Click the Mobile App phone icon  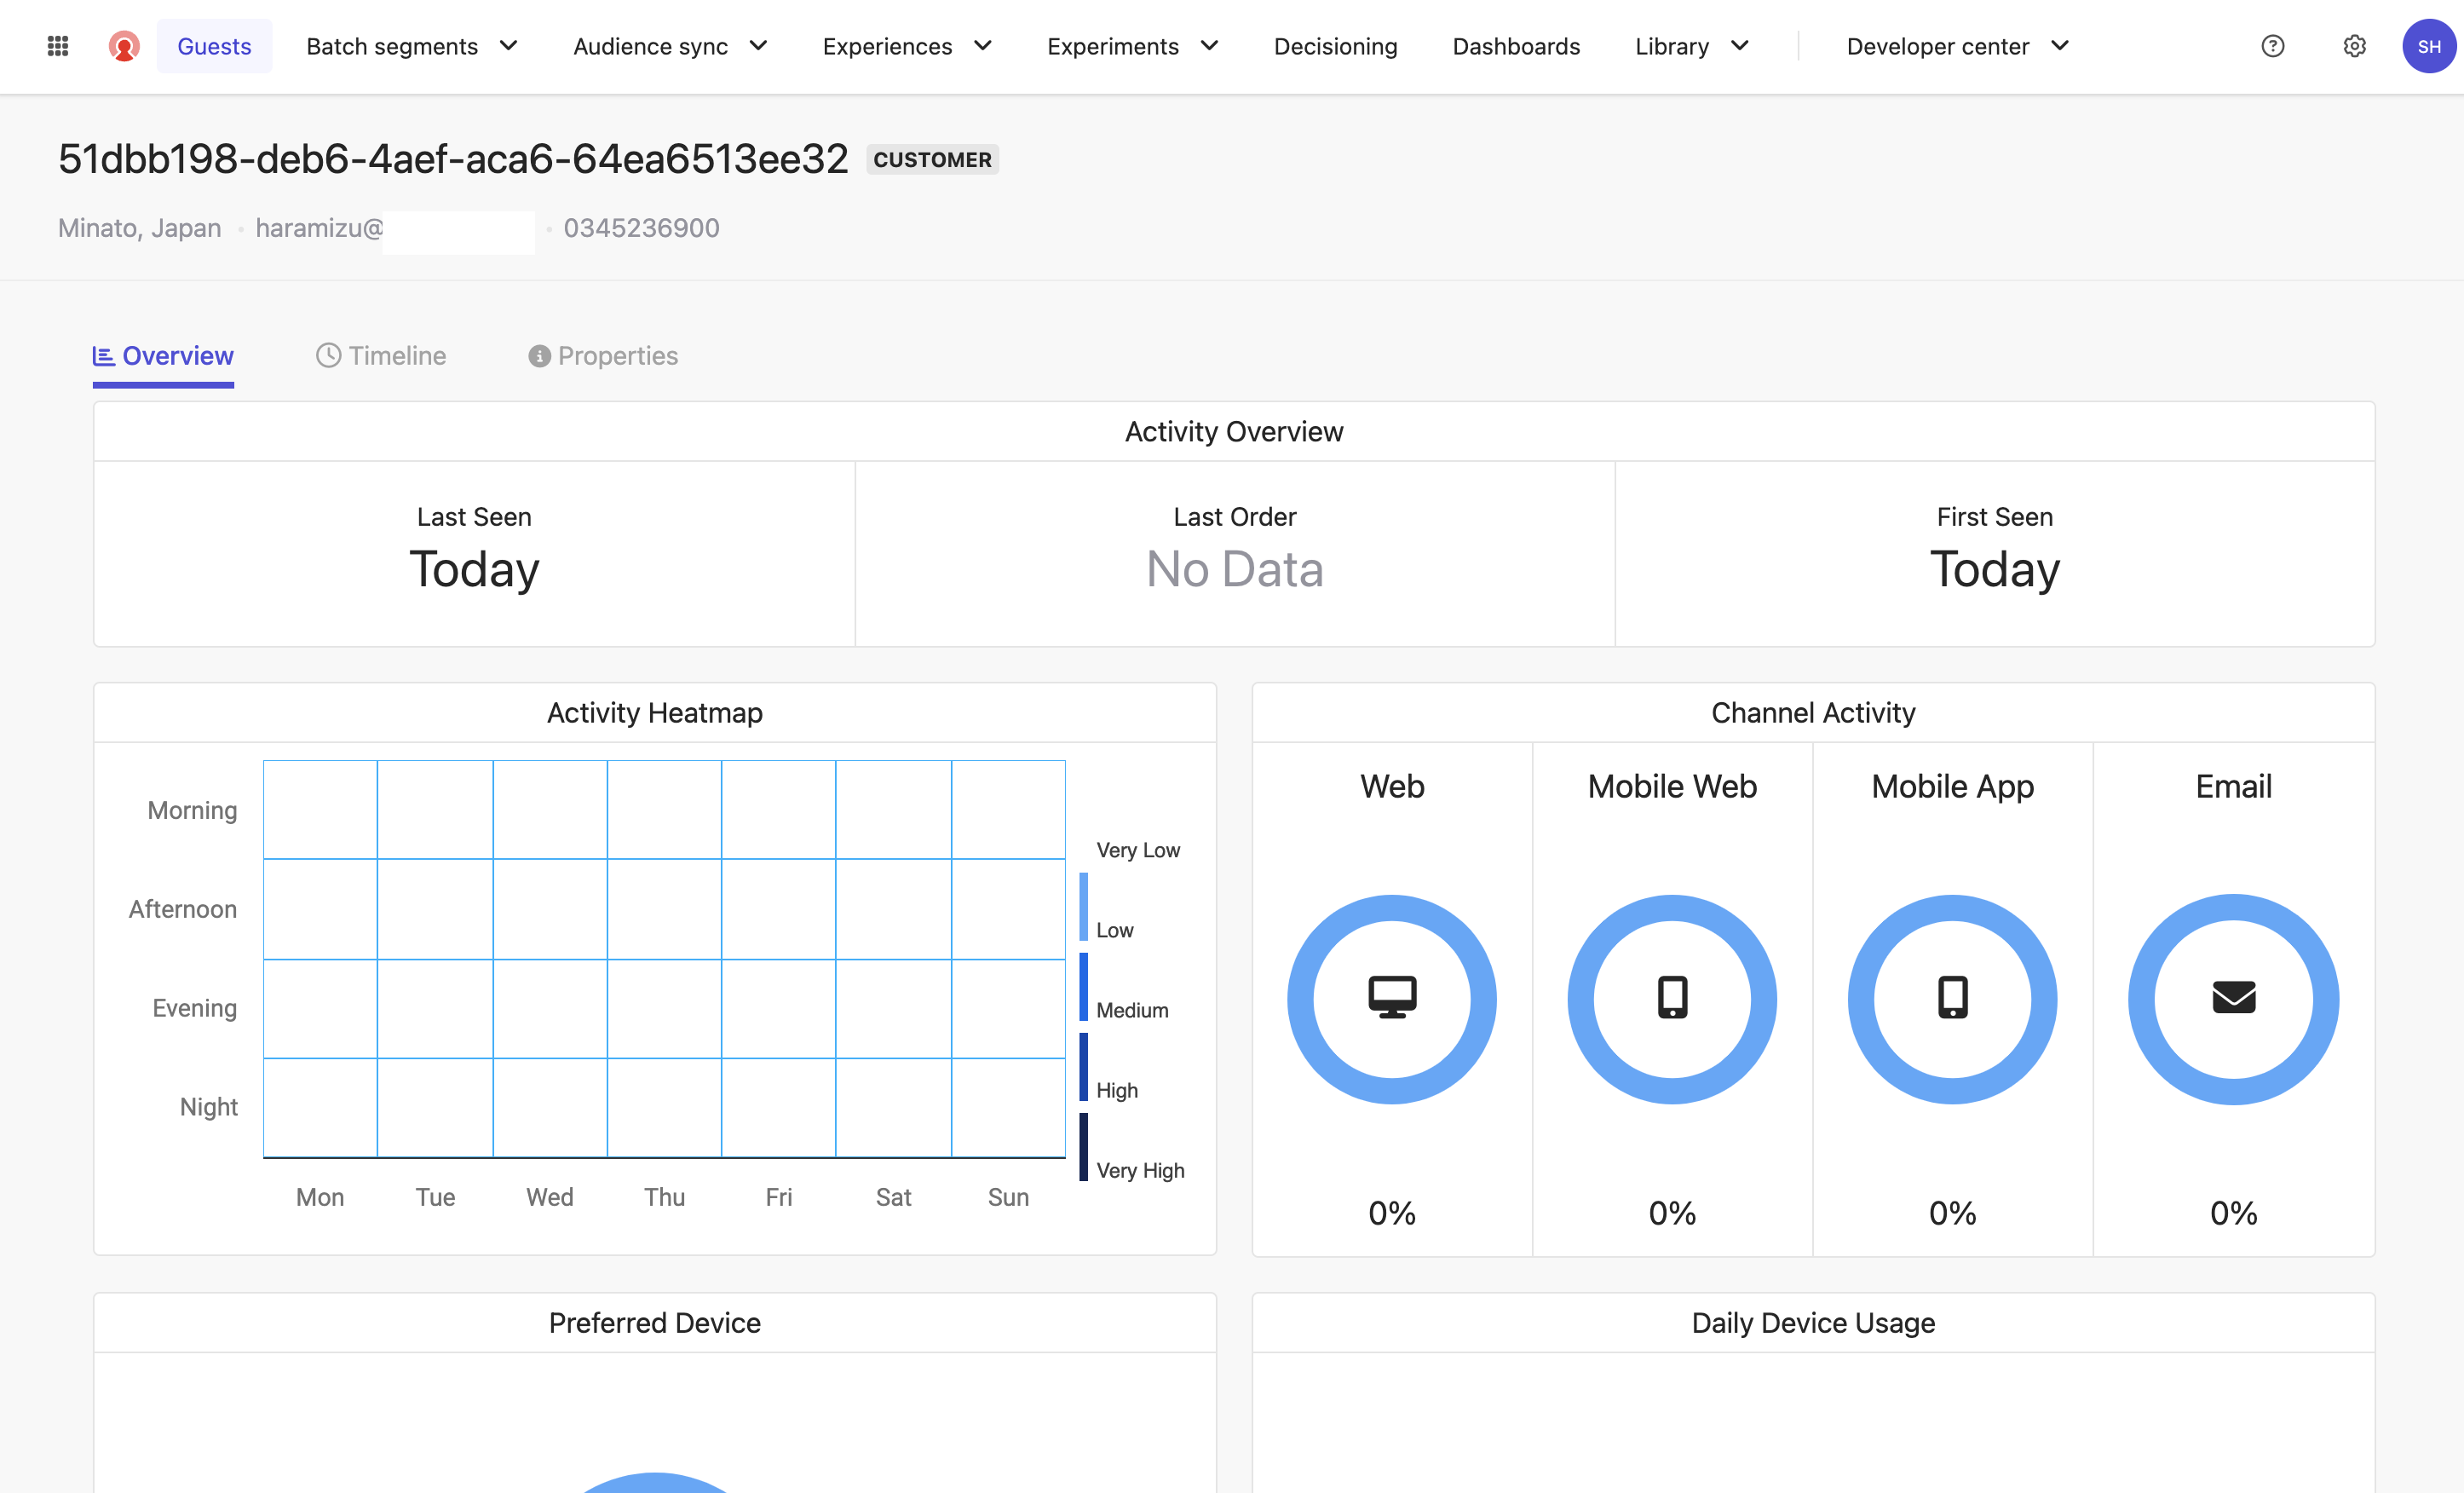point(1952,998)
